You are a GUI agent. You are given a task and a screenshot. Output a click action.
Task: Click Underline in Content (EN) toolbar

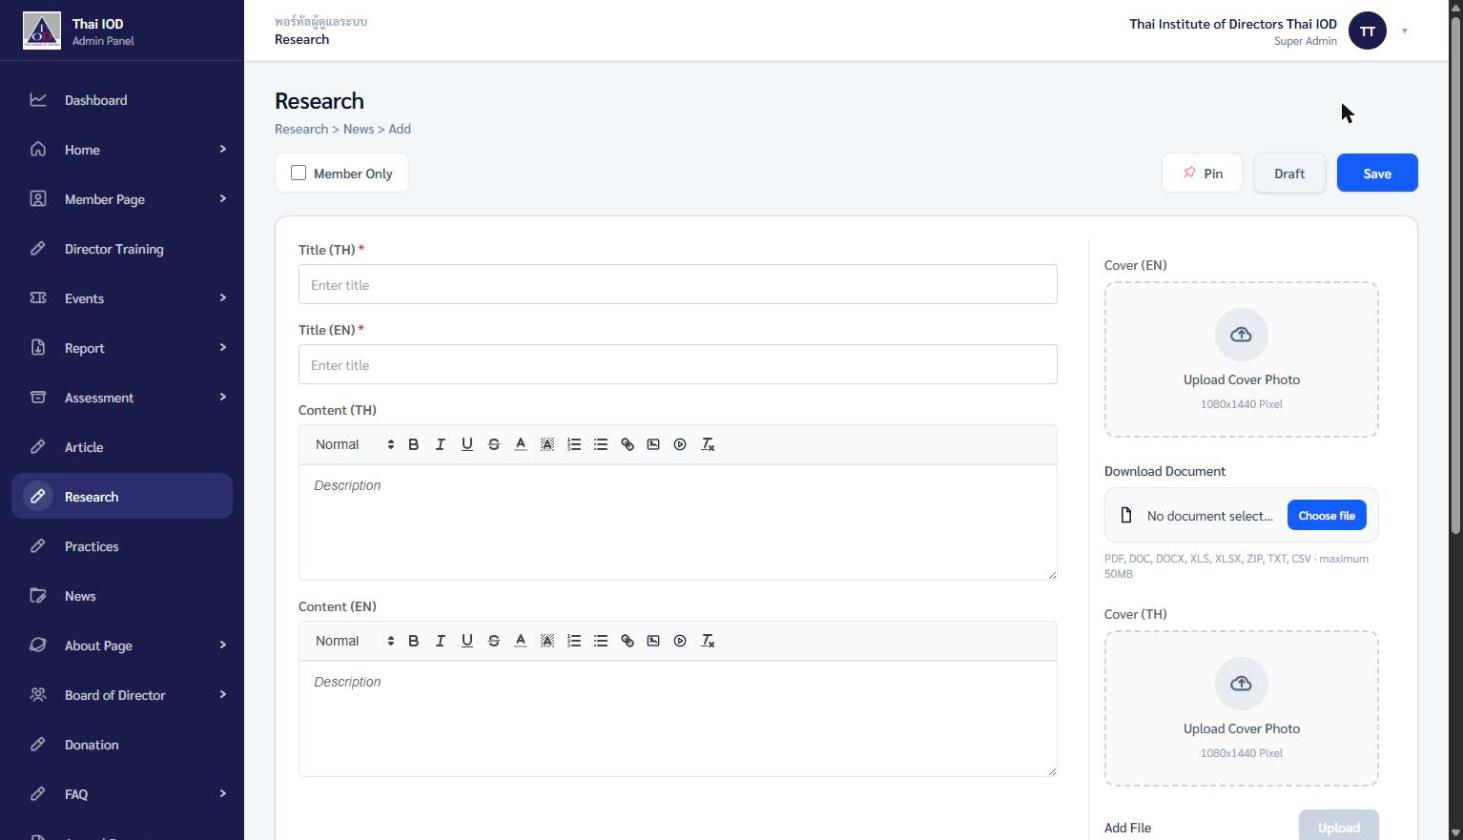pos(467,641)
